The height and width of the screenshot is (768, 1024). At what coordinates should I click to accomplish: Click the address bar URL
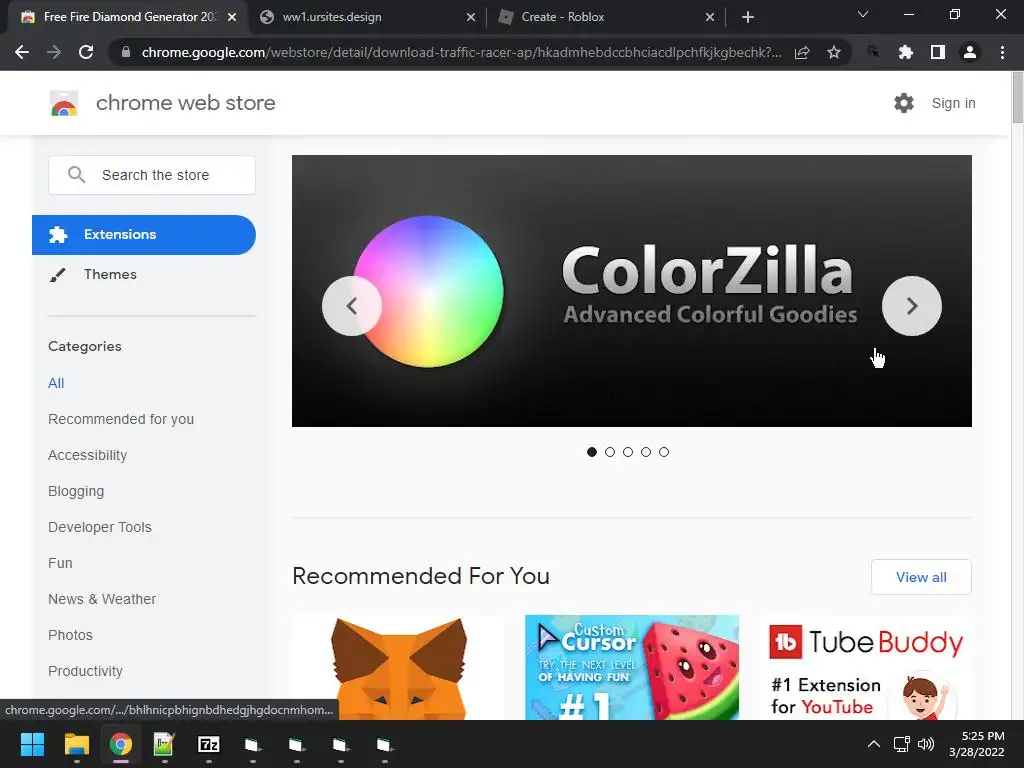pyautogui.click(x=461, y=52)
